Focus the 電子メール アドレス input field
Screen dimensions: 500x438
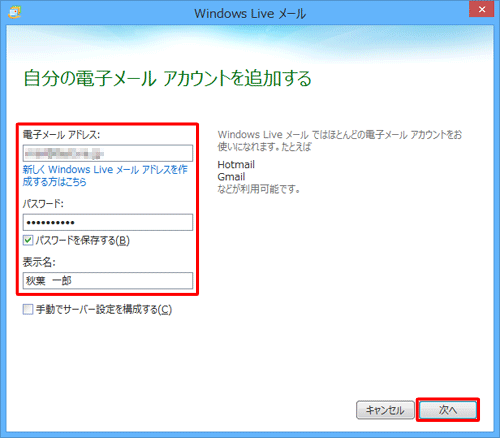[108, 153]
